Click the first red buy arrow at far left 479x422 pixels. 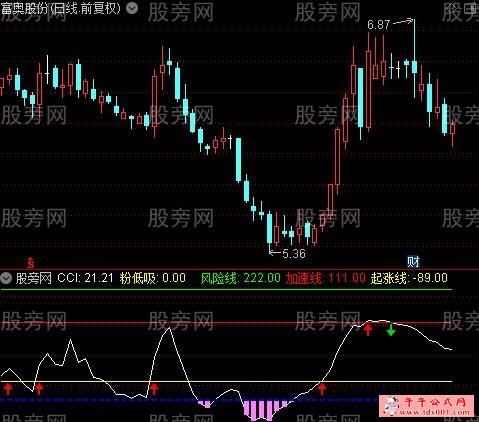click(x=8, y=389)
